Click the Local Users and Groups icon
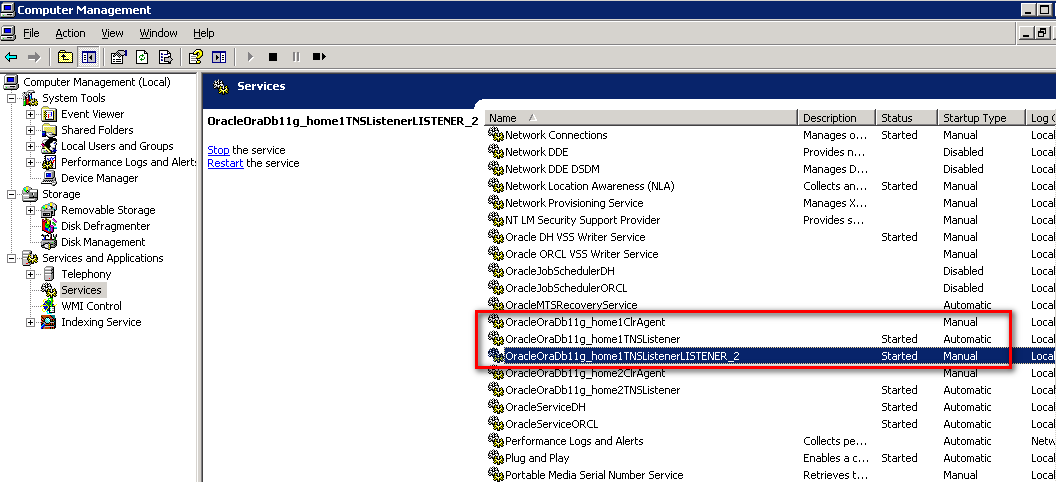 click(50, 146)
